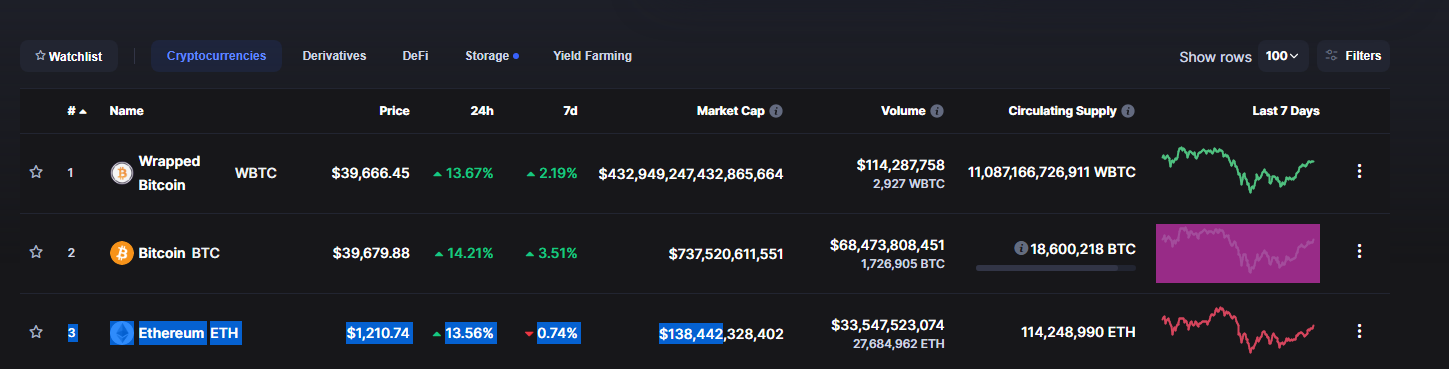The image size is (1449, 369).
Task: Toggle watchlist star for Wrapped Bitcoin
Action: tap(36, 172)
